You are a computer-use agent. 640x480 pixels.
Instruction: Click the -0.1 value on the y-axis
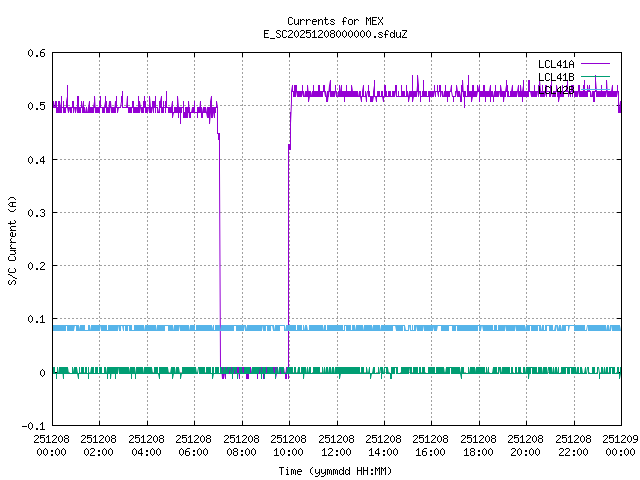33,426
